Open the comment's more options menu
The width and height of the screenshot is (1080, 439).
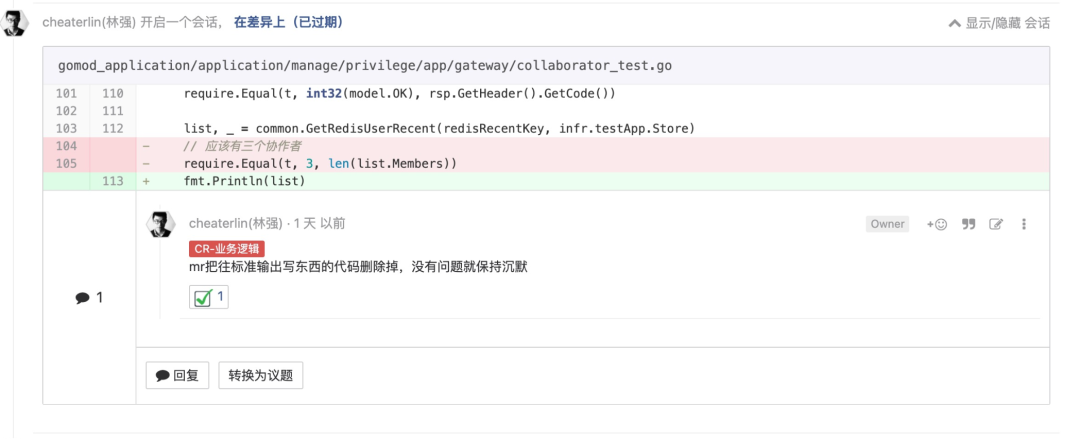coord(1024,224)
